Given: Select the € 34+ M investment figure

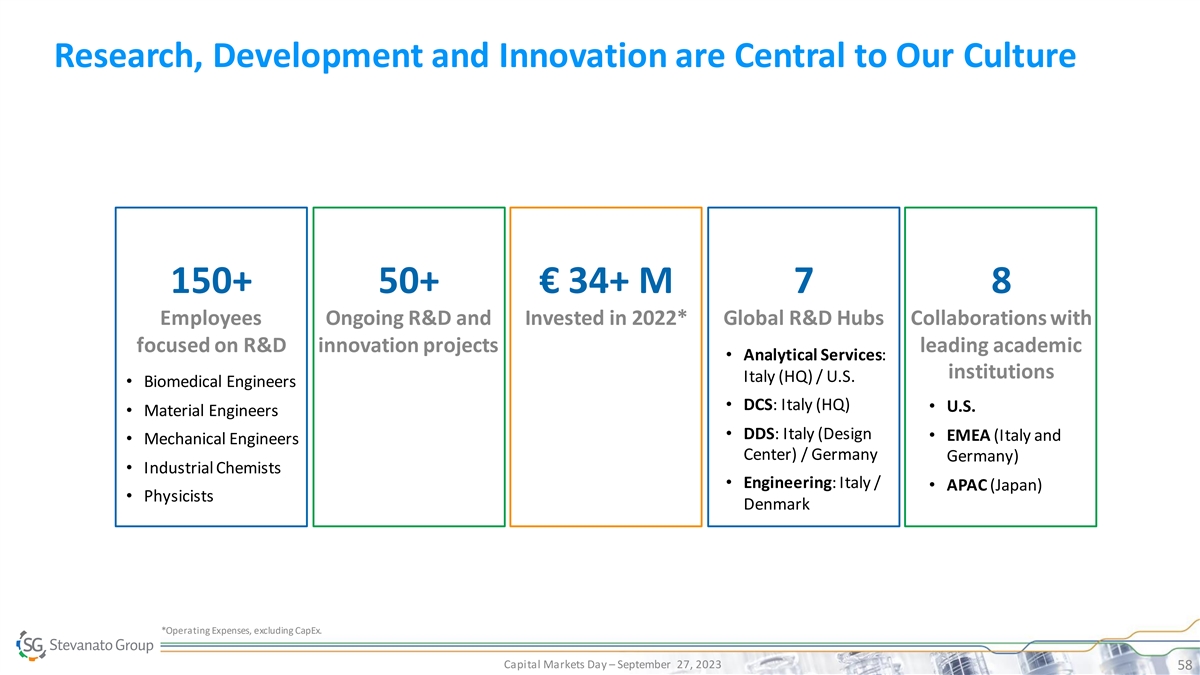Looking at the screenshot, I should point(605,282).
